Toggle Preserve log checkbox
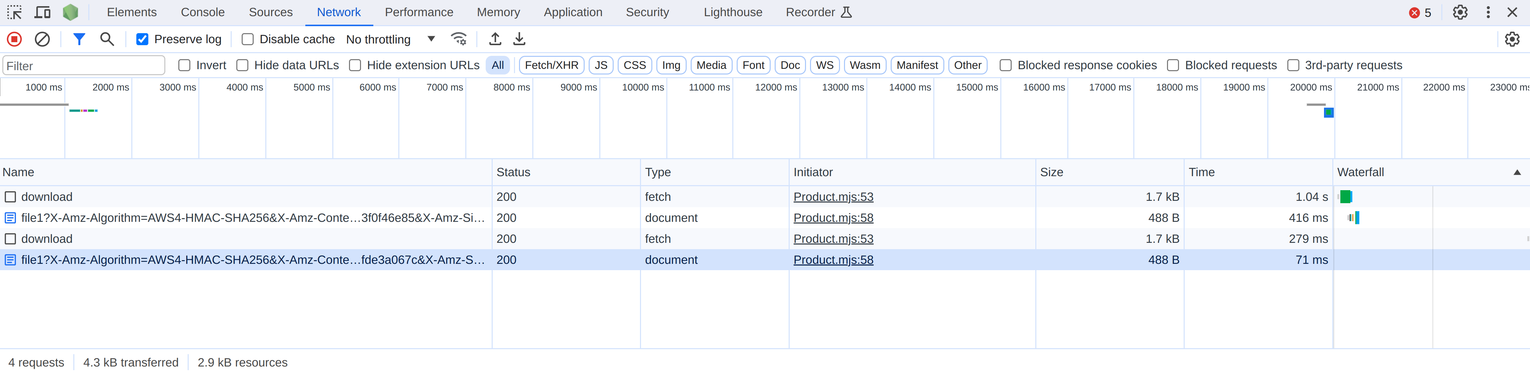 click(142, 39)
